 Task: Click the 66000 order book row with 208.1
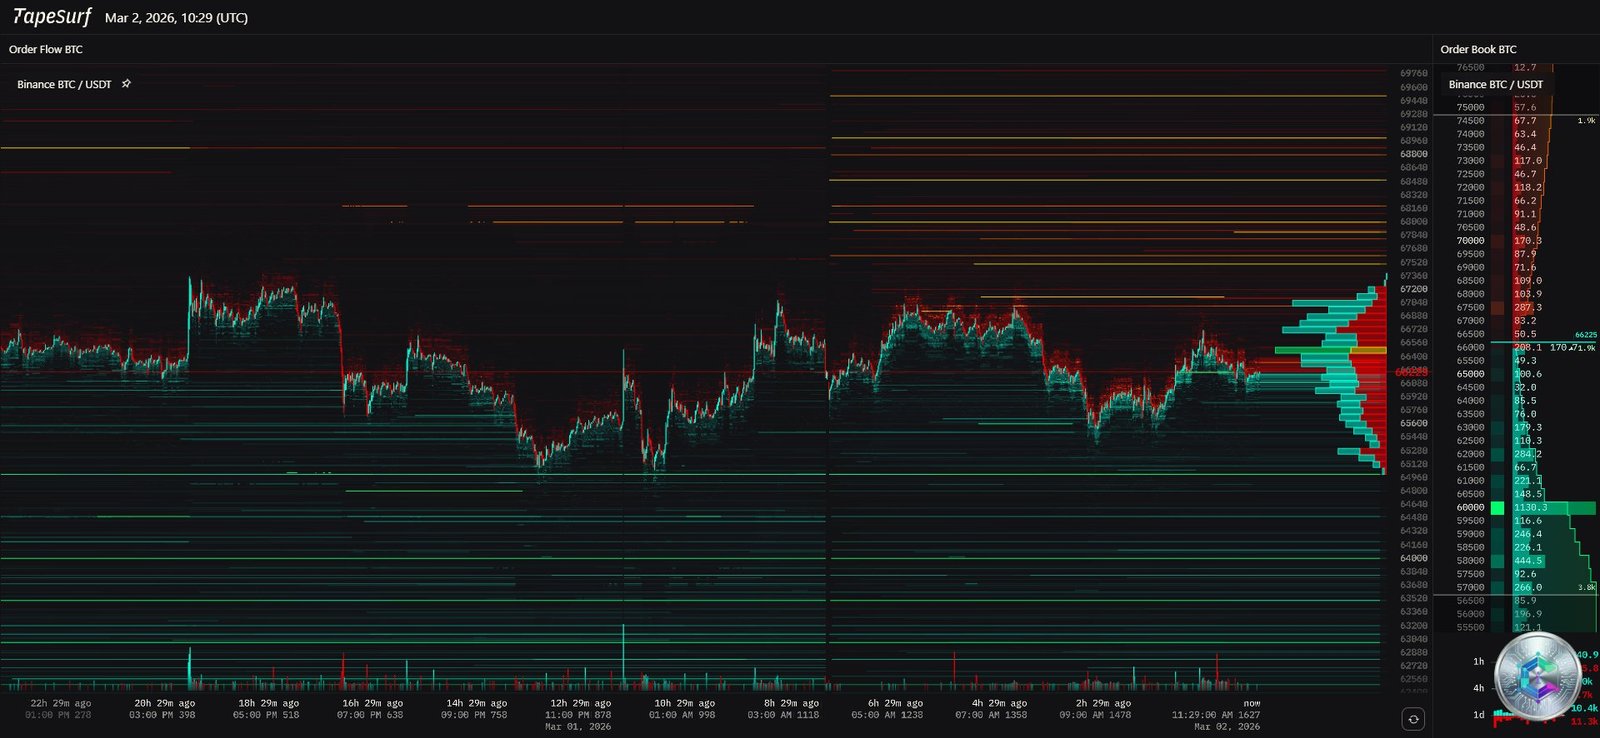tap(1515, 348)
